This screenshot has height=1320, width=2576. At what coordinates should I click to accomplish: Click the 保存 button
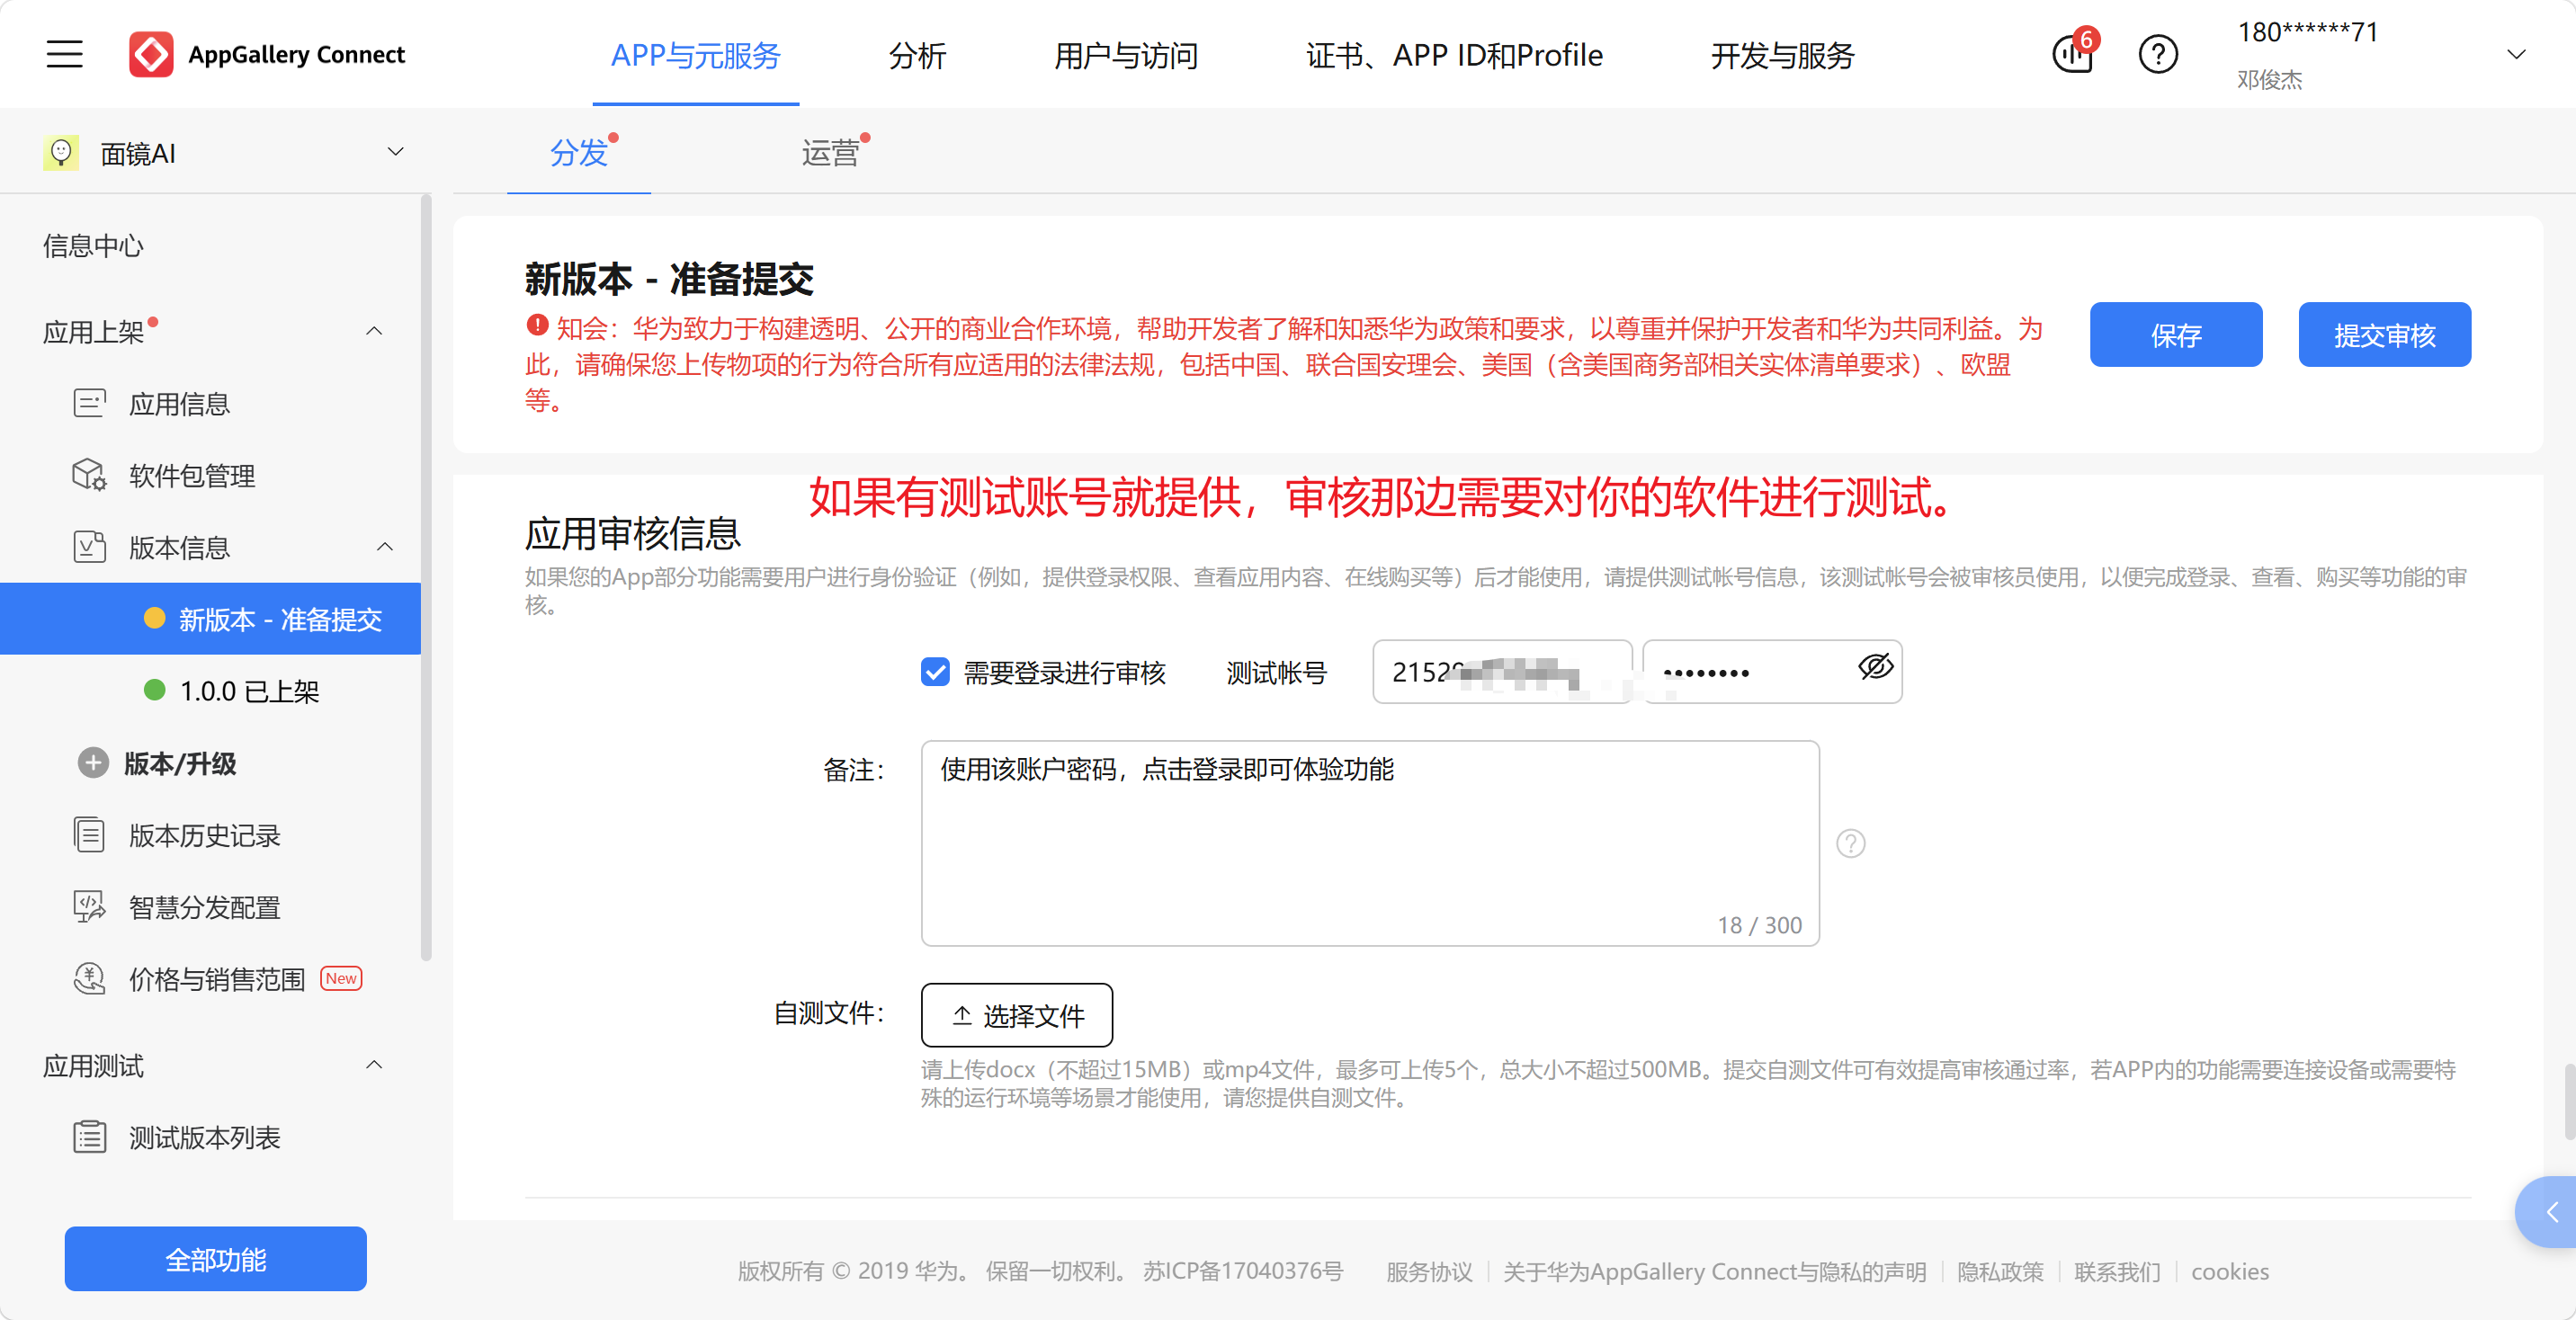point(2176,334)
